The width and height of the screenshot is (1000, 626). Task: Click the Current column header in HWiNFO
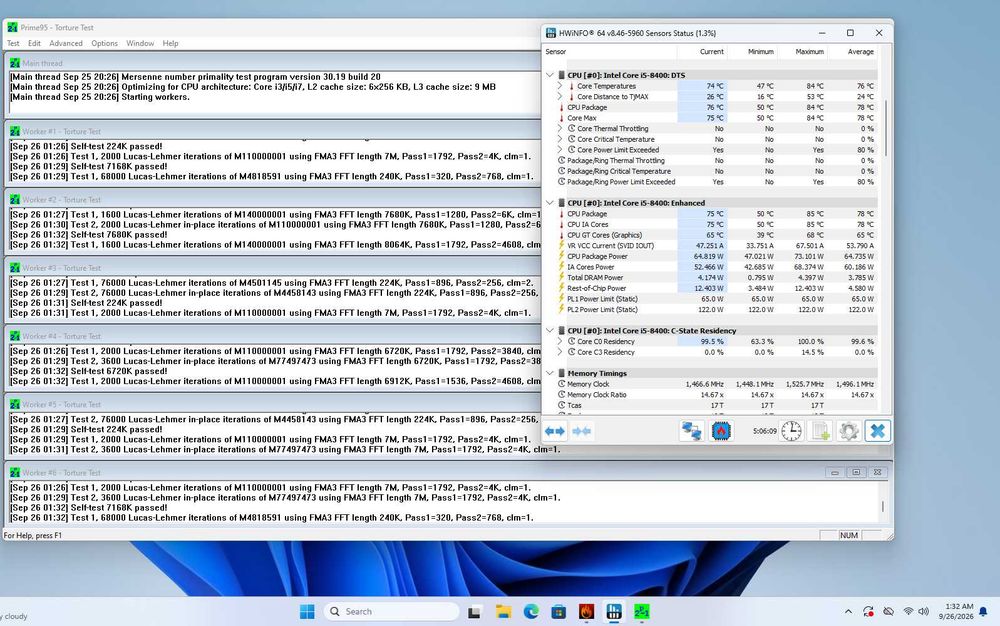coord(702,52)
